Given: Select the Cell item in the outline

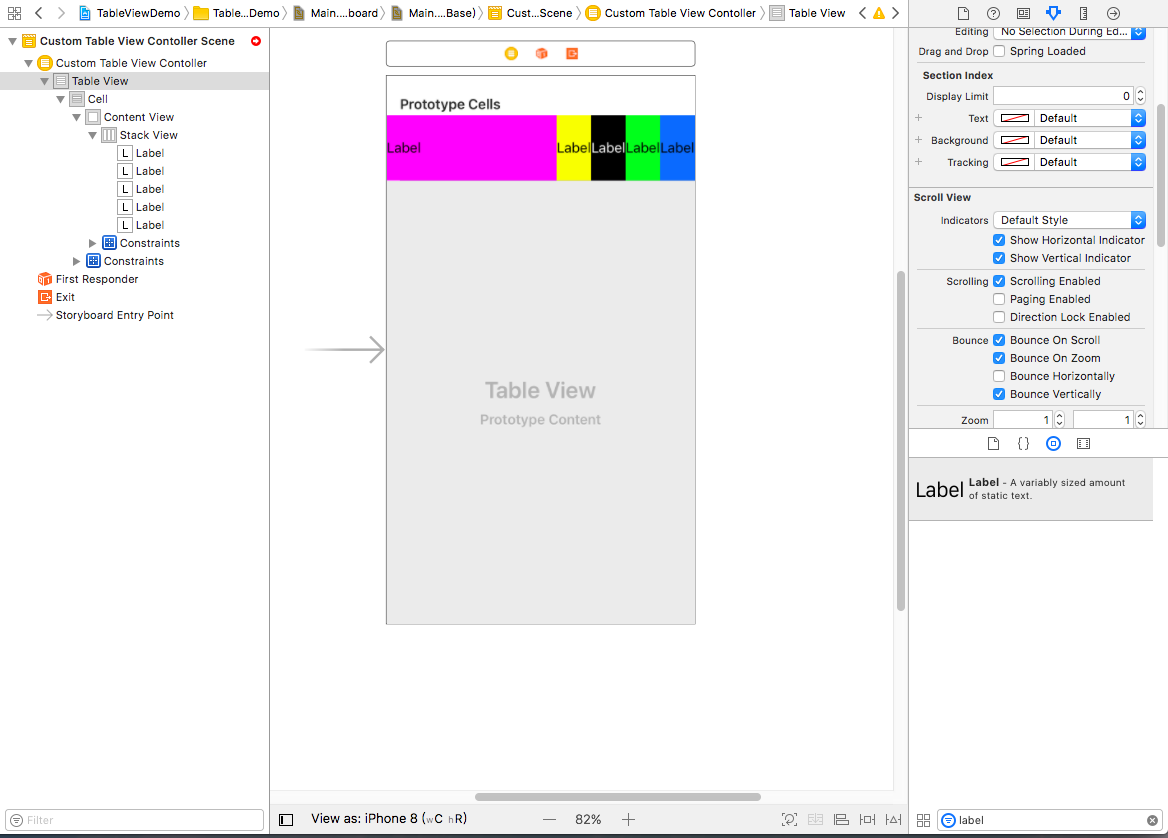Looking at the screenshot, I should click(x=97, y=99).
